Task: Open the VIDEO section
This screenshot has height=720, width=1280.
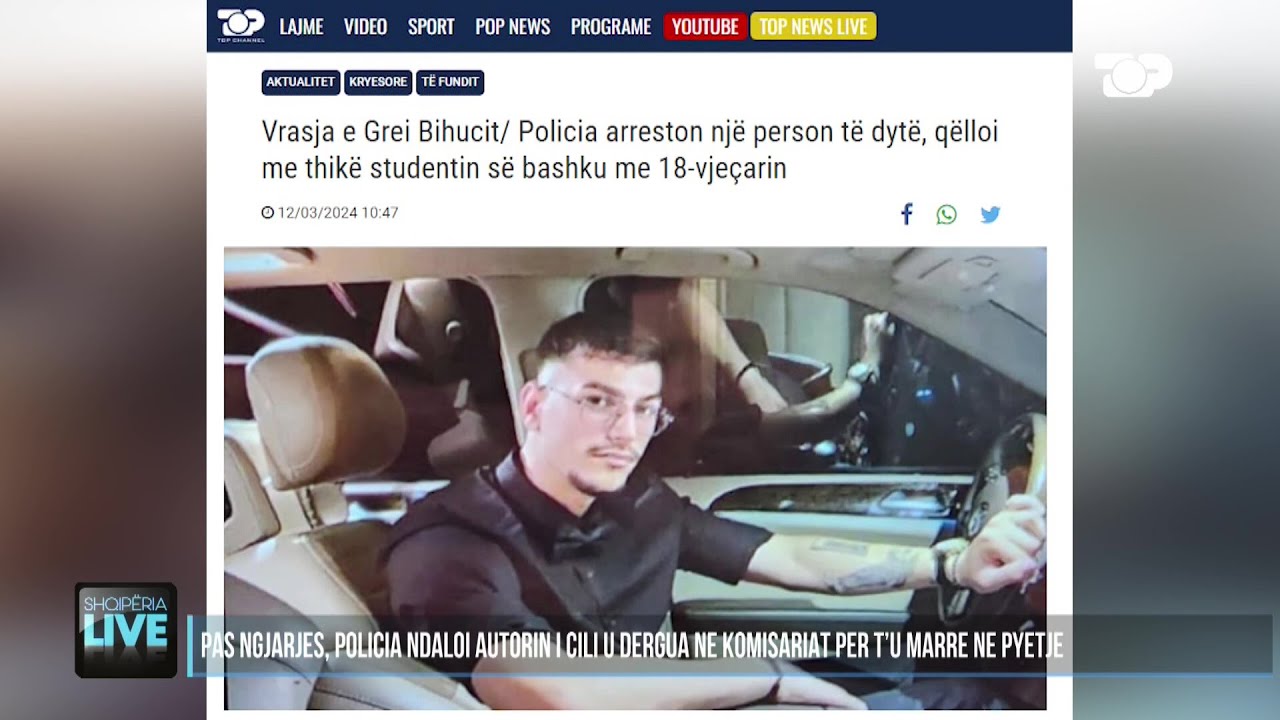Action: [365, 27]
